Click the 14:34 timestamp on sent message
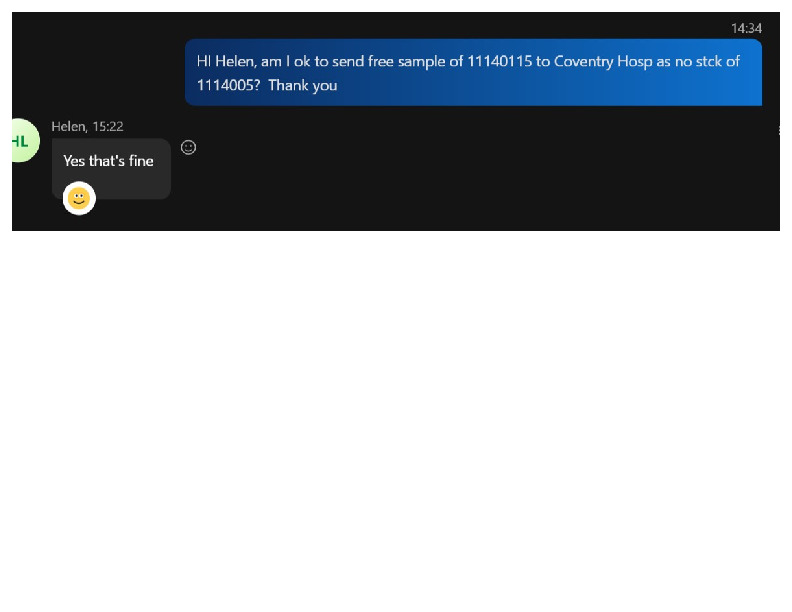This screenshot has width=792, height=612. click(x=746, y=28)
